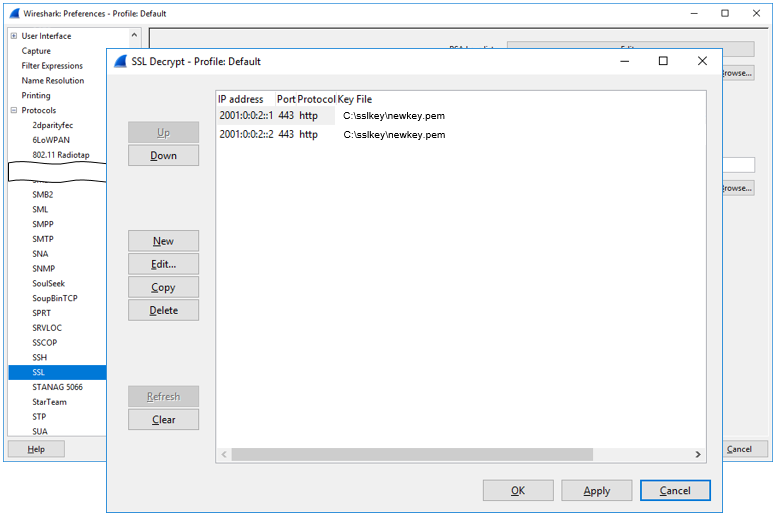Select SUA protocol in tree

[40, 431]
